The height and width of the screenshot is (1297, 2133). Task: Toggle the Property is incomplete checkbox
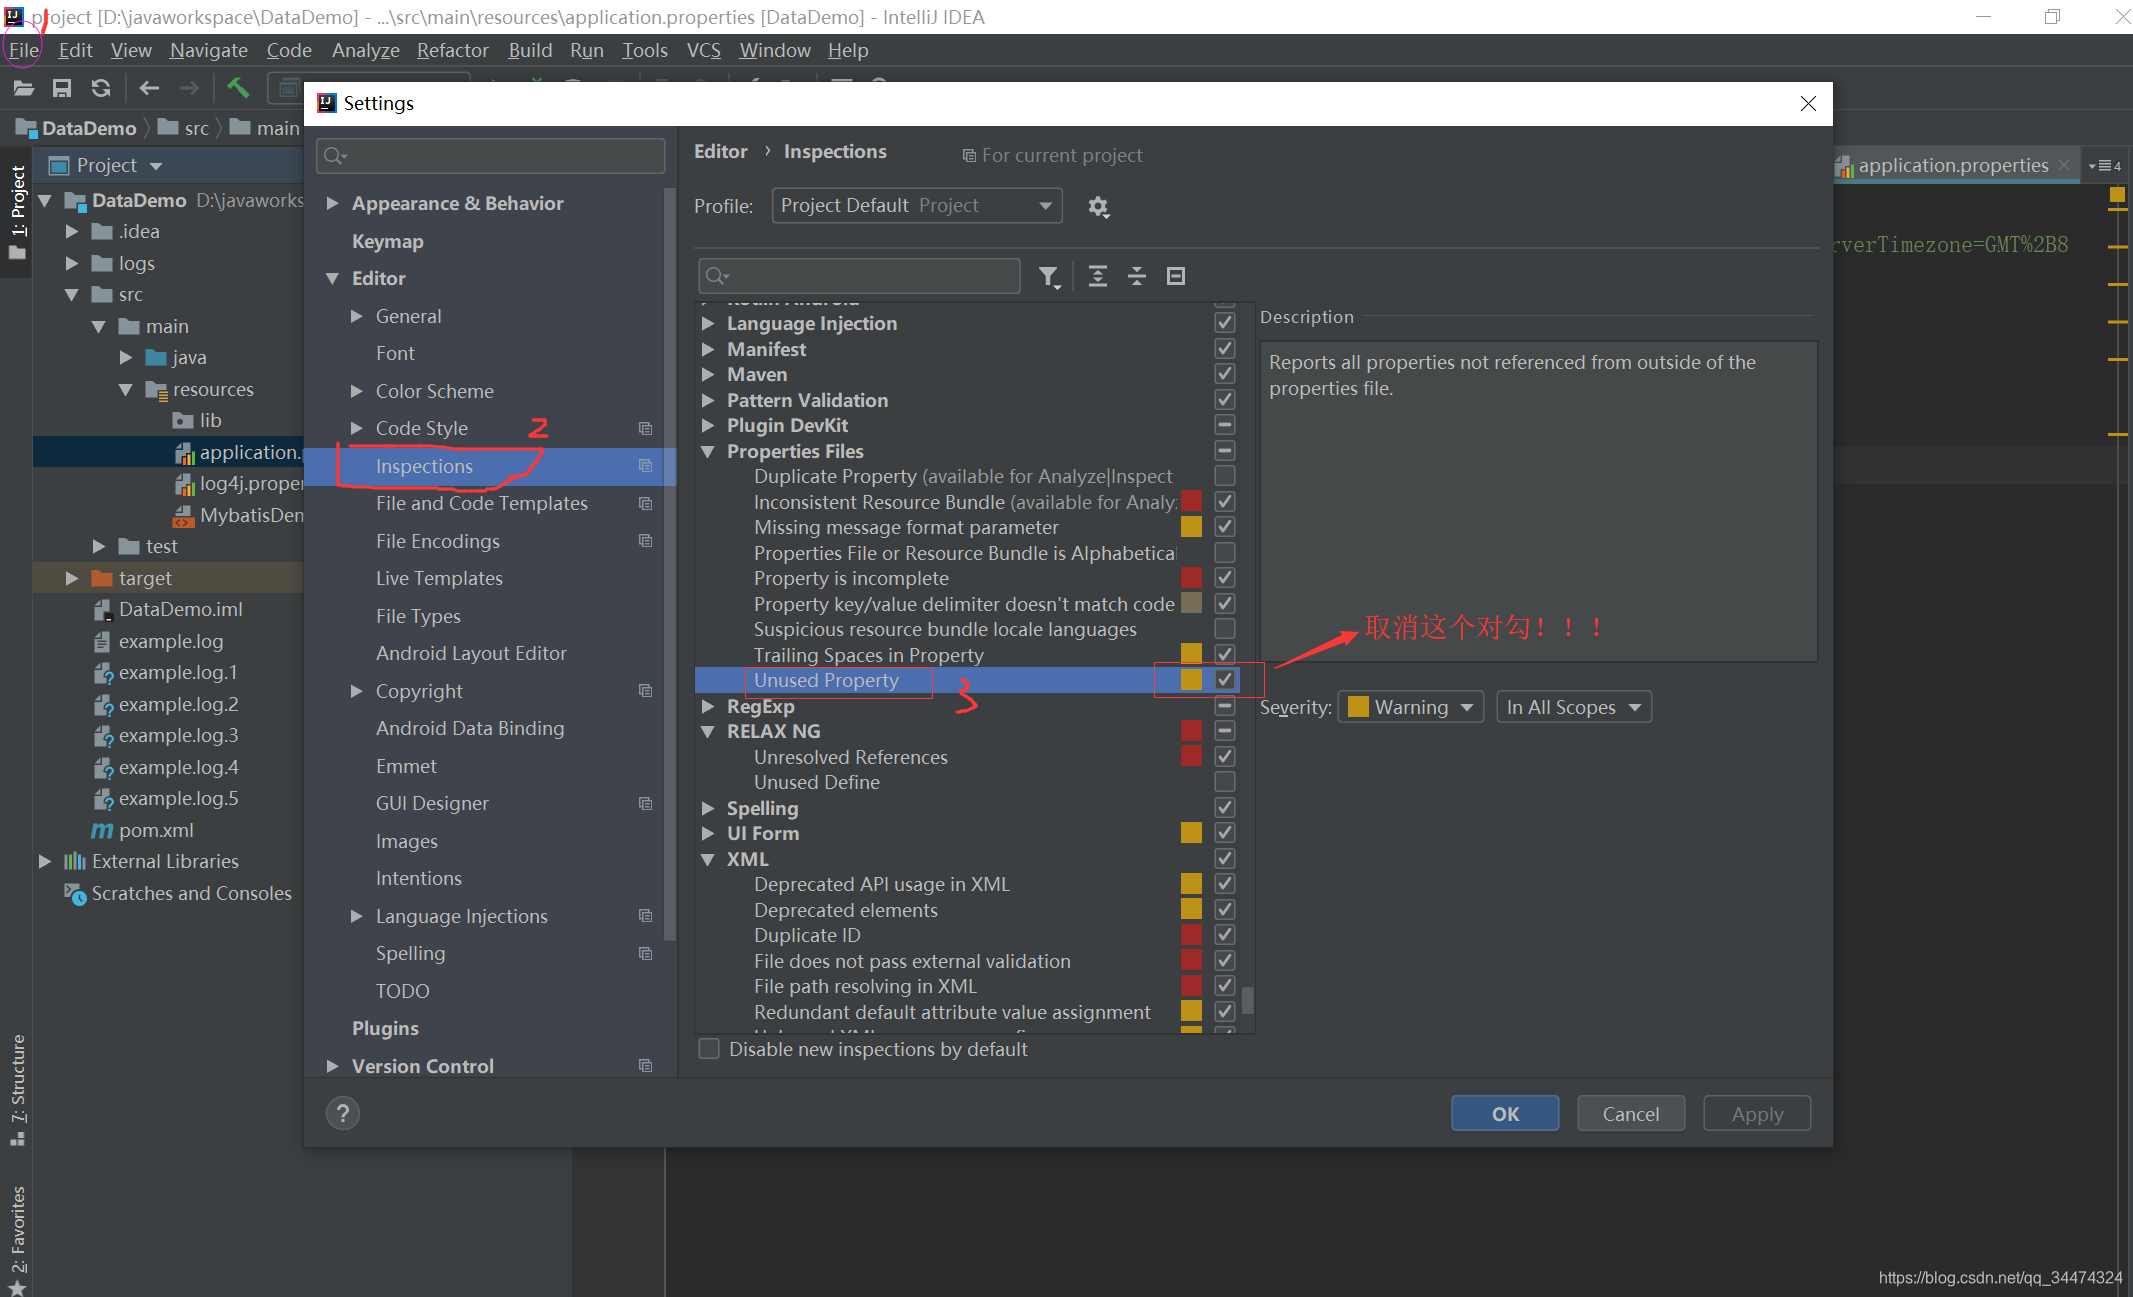tap(1225, 578)
